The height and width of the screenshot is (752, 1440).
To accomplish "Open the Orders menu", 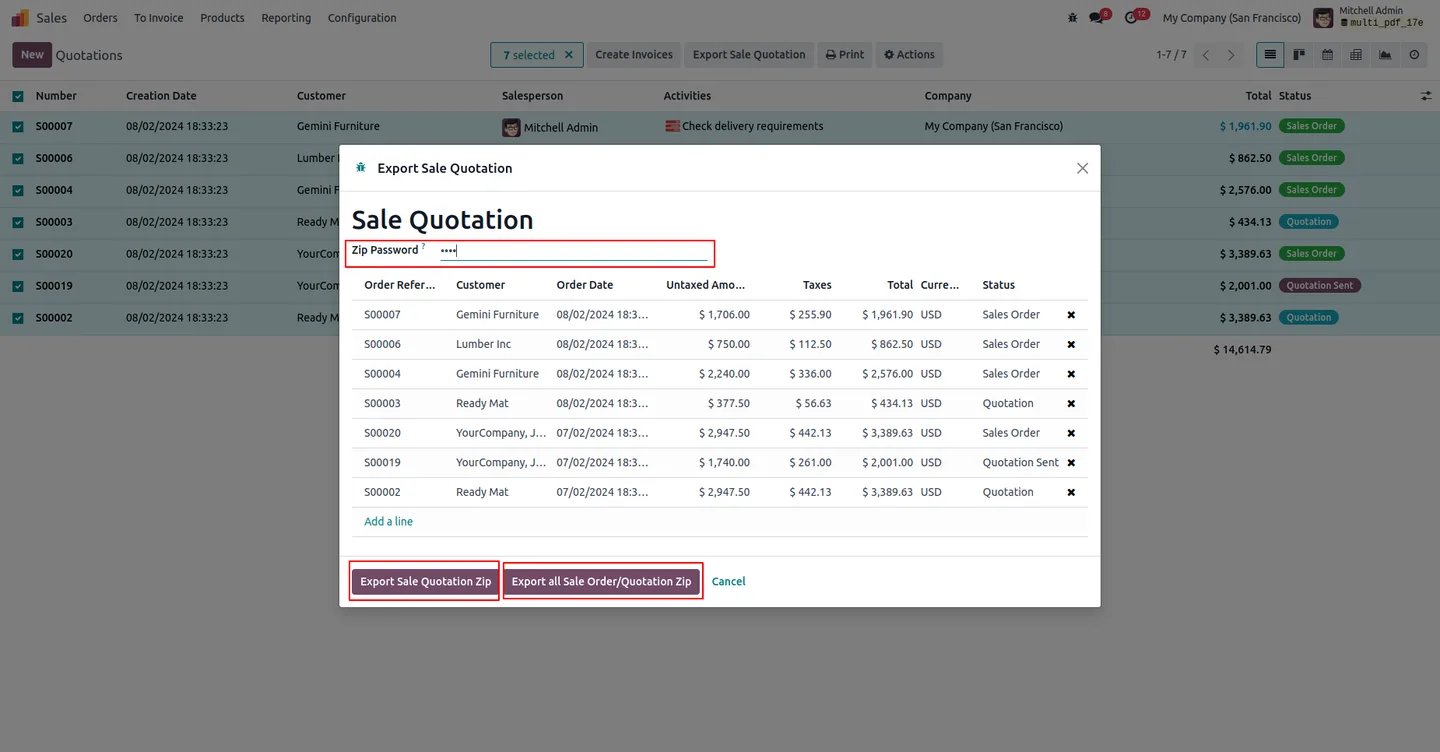I will (100, 18).
